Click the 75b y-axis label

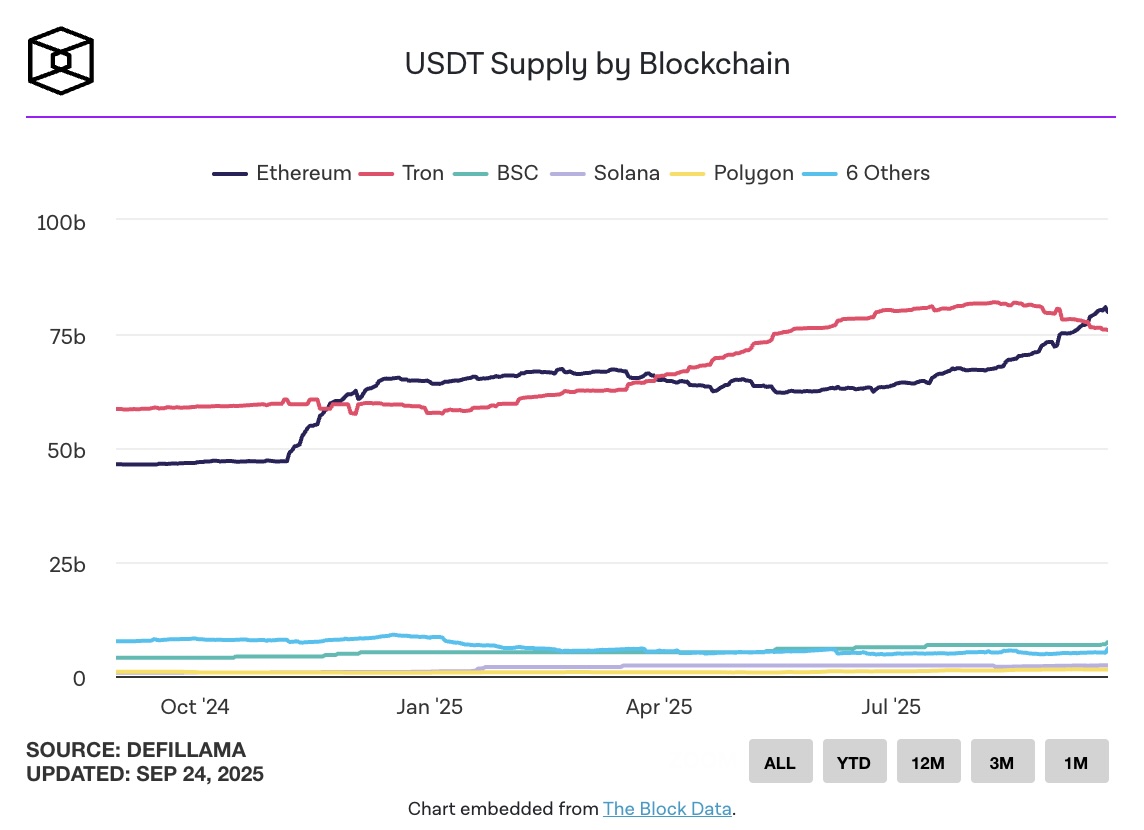pos(67,337)
